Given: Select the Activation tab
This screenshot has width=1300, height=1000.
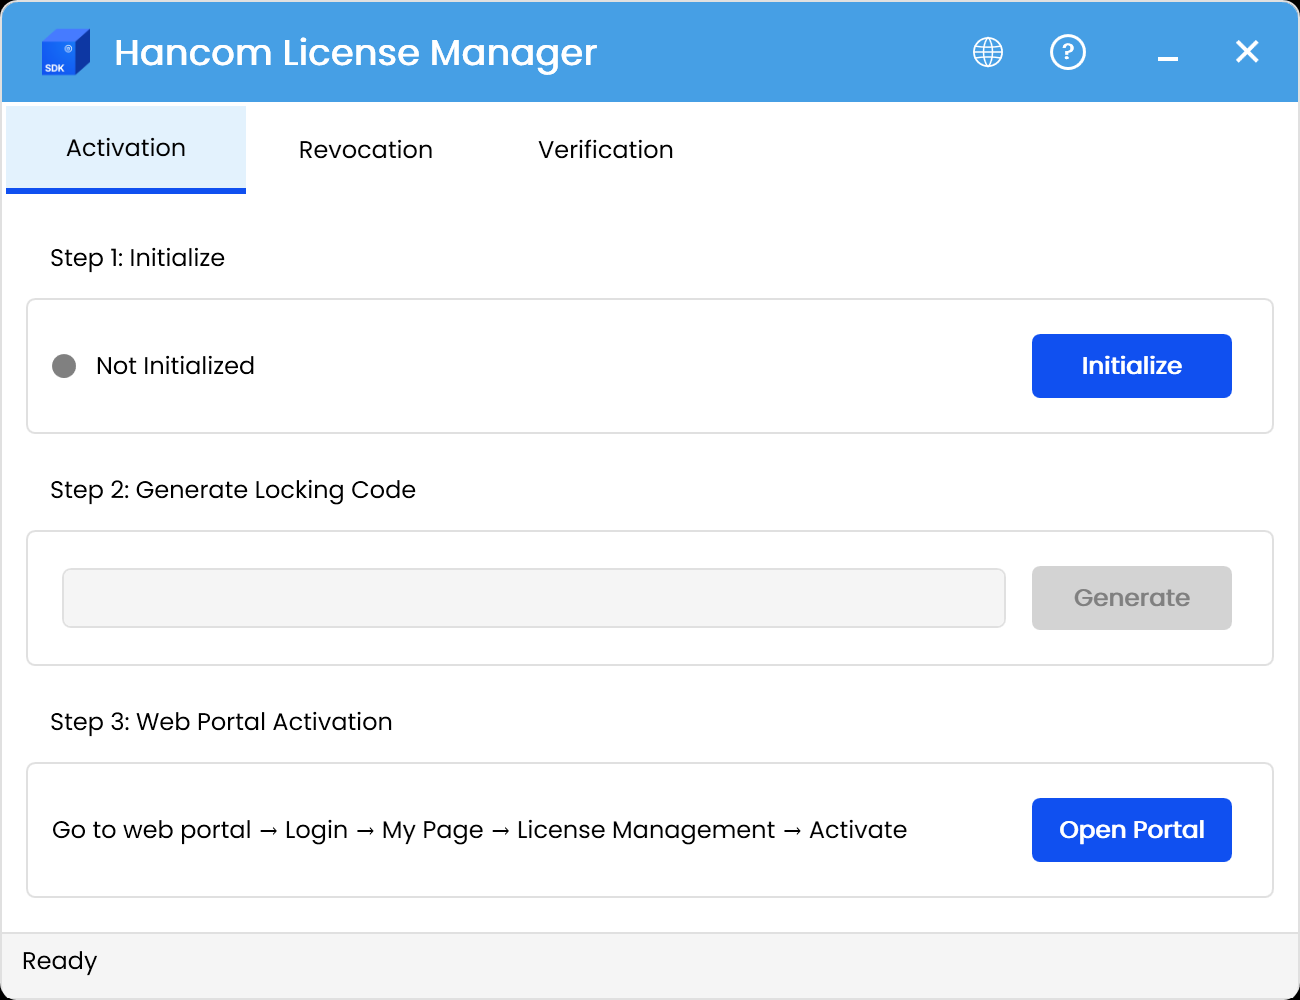Looking at the screenshot, I should click(125, 148).
